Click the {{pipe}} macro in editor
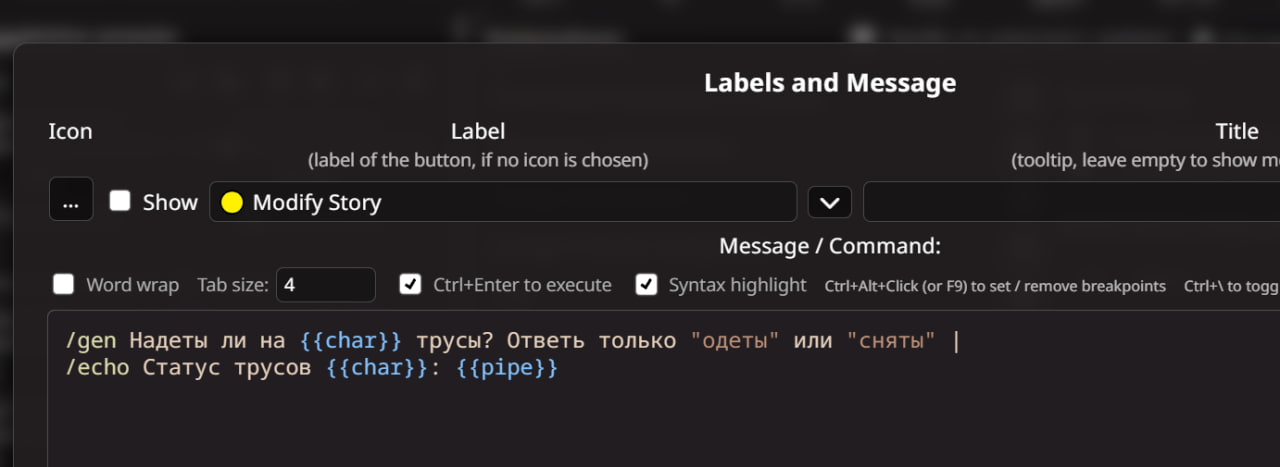Viewport: 1280px width, 467px height. point(507,368)
